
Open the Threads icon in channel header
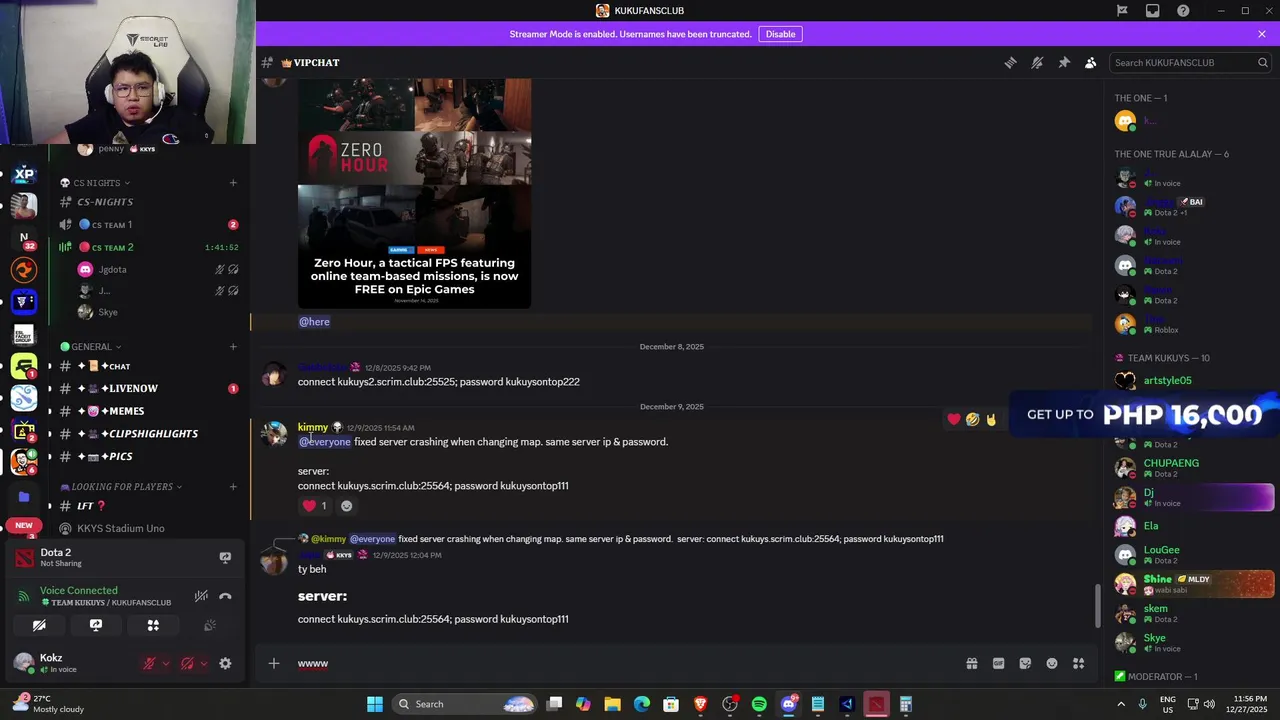point(1010,62)
